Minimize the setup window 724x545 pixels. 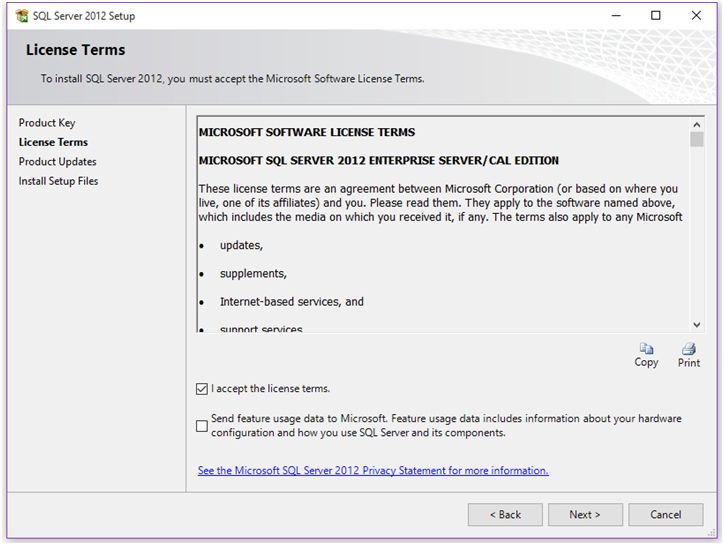coord(612,16)
